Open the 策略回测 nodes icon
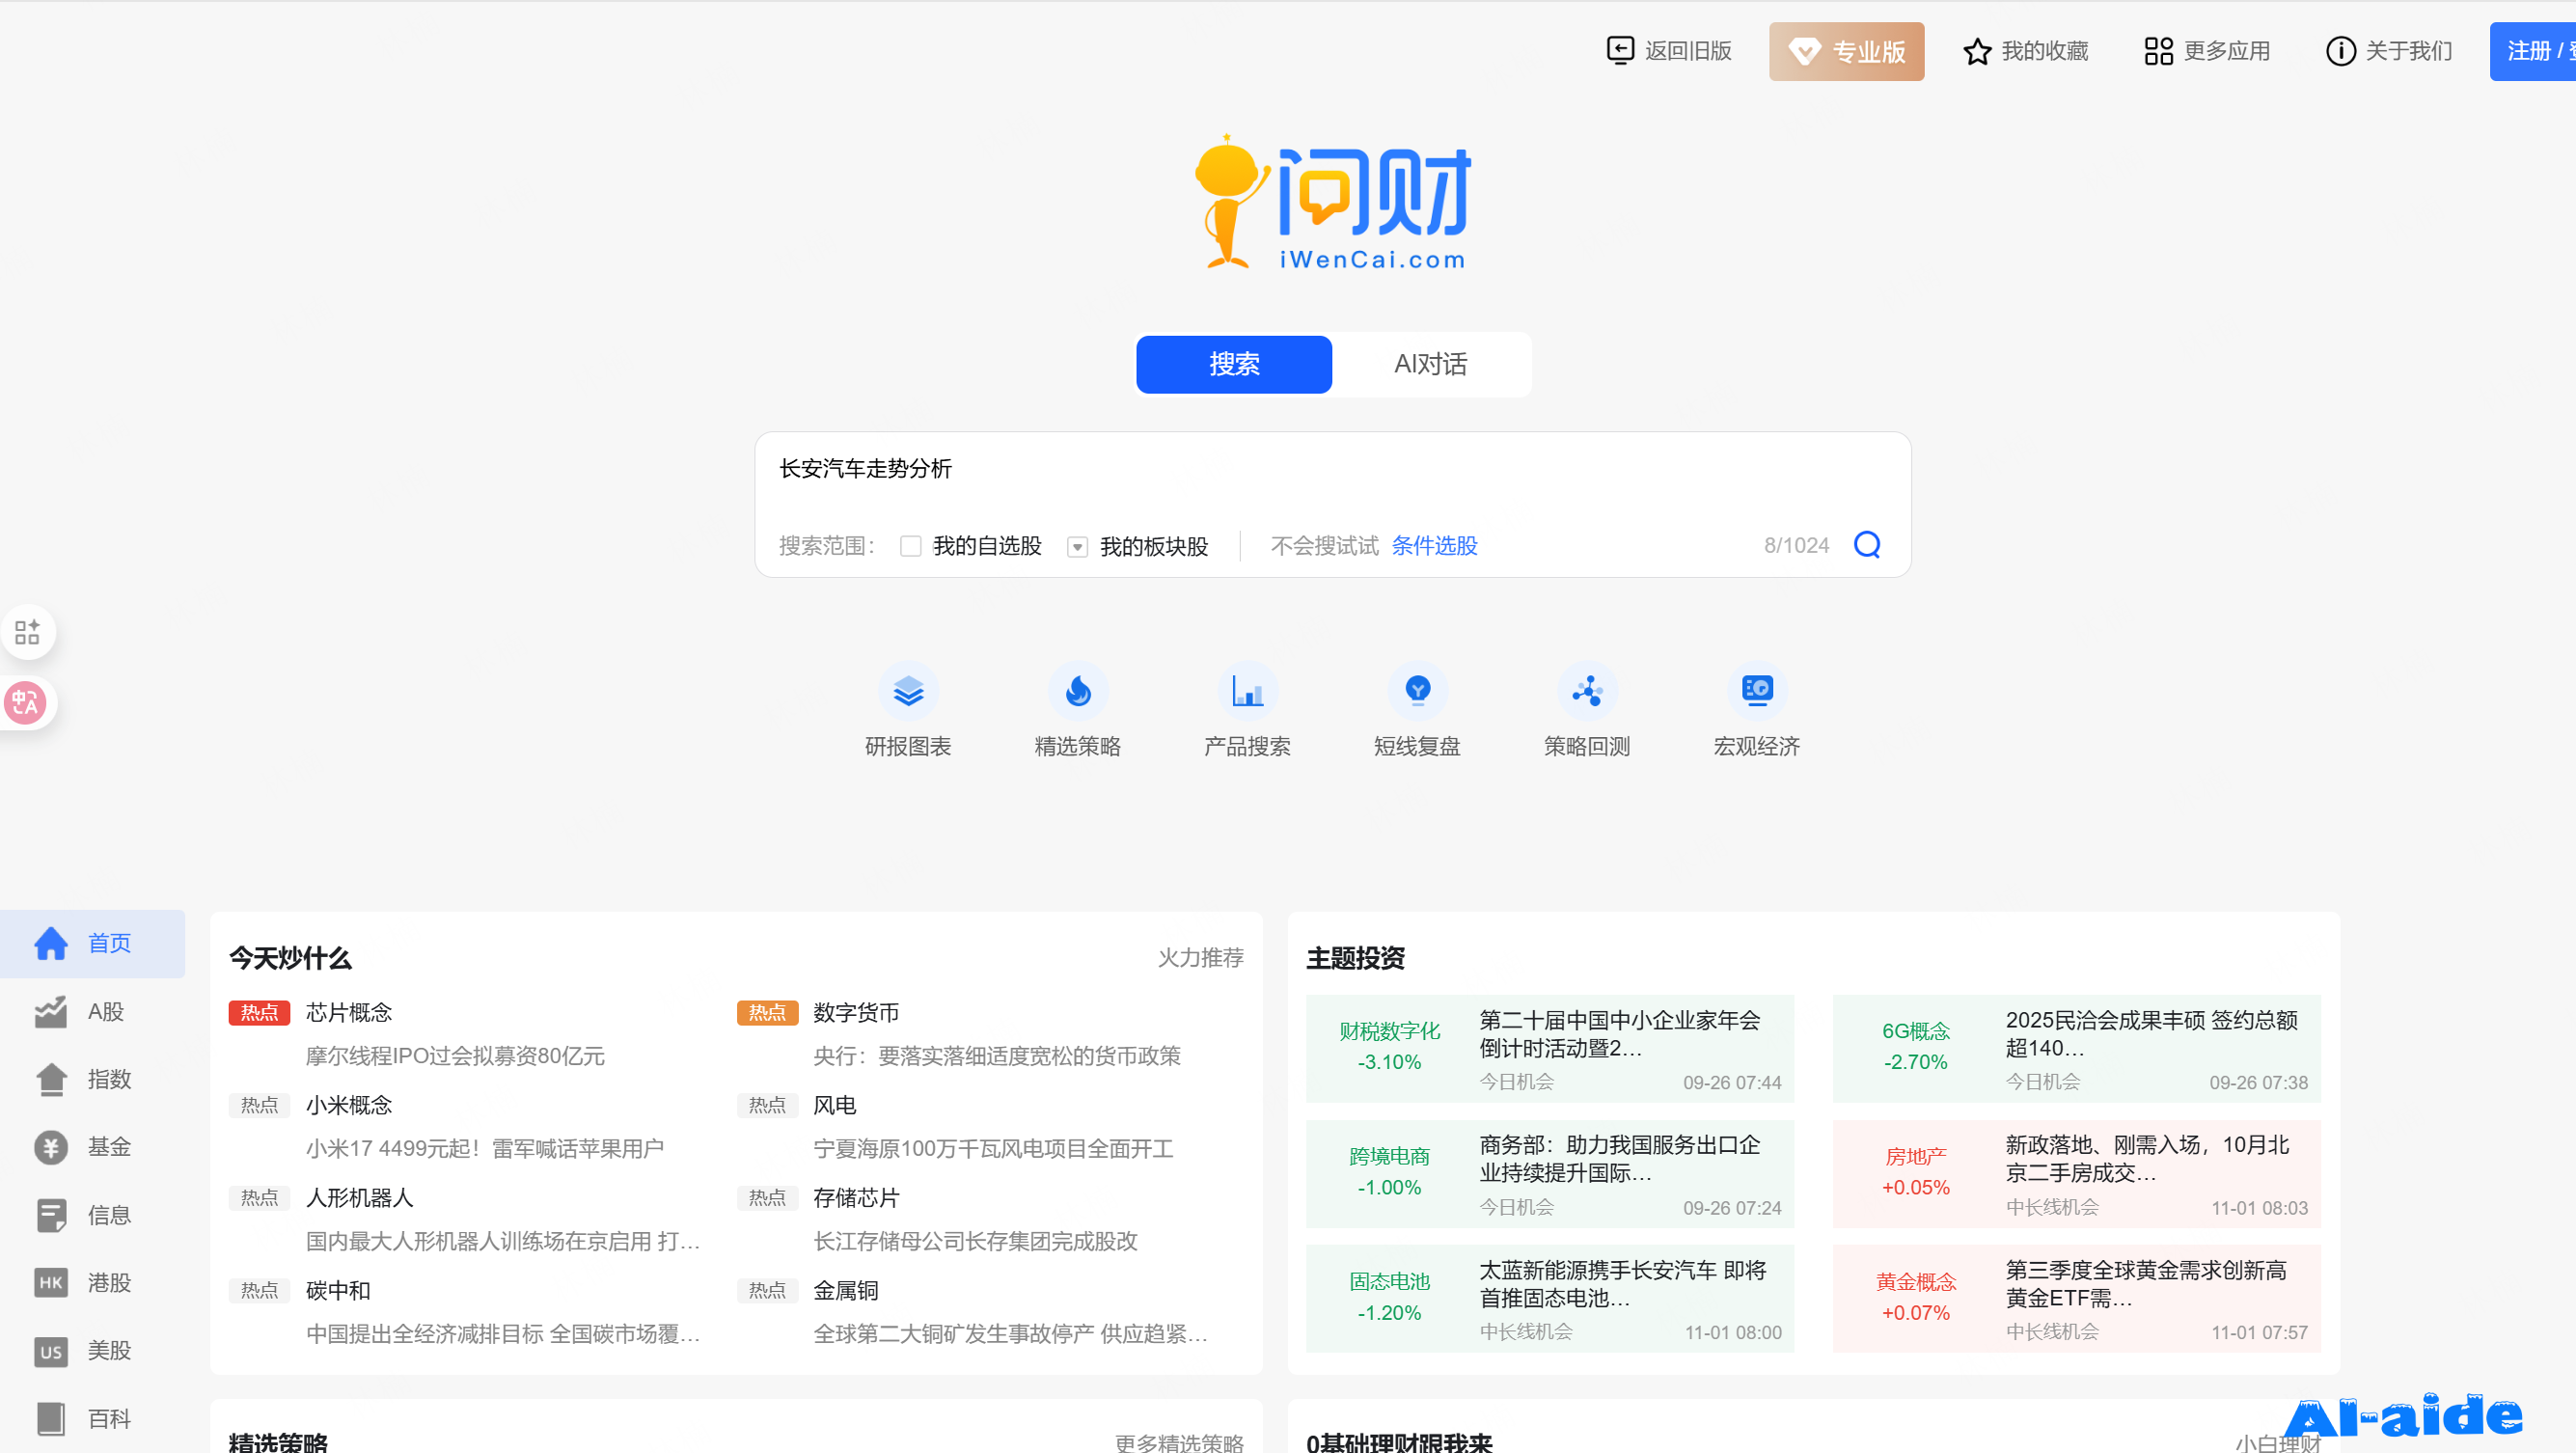 [1587, 690]
